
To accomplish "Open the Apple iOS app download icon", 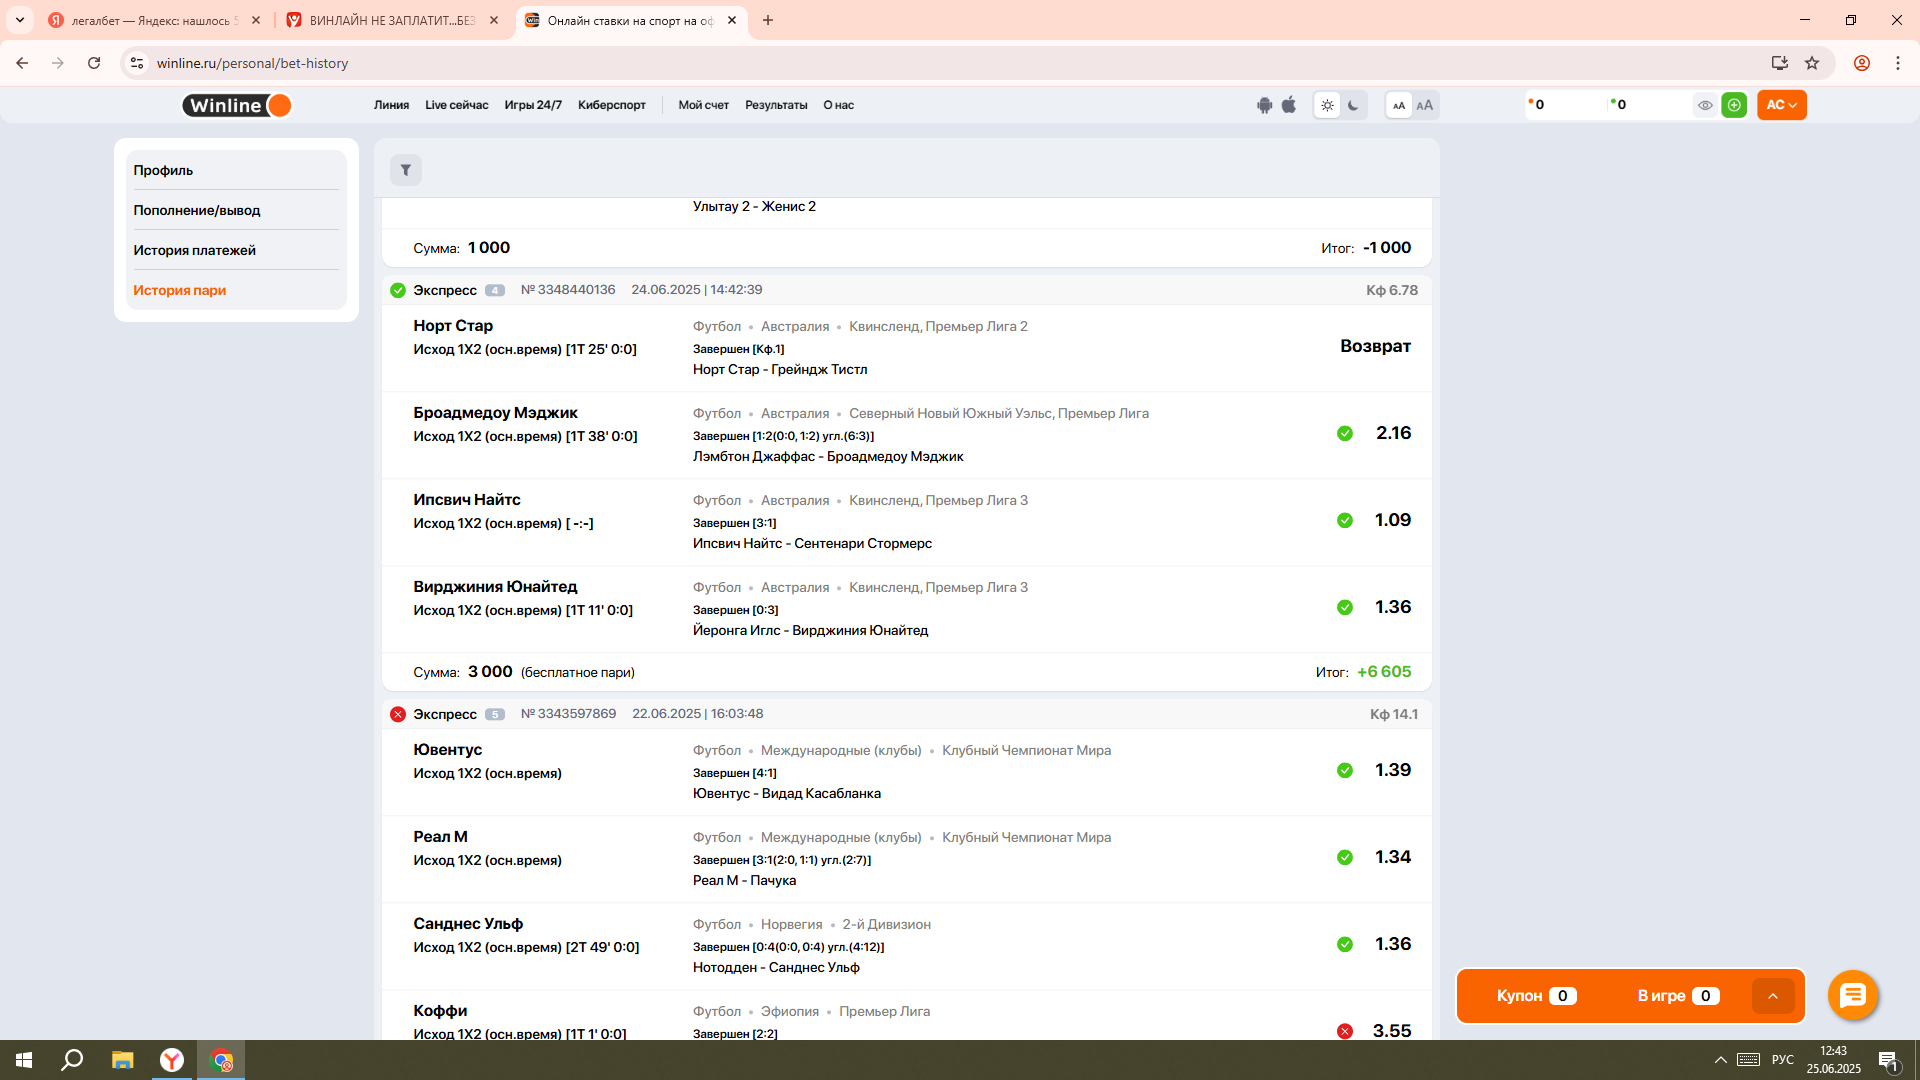I will pyautogui.click(x=1289, y=105).
